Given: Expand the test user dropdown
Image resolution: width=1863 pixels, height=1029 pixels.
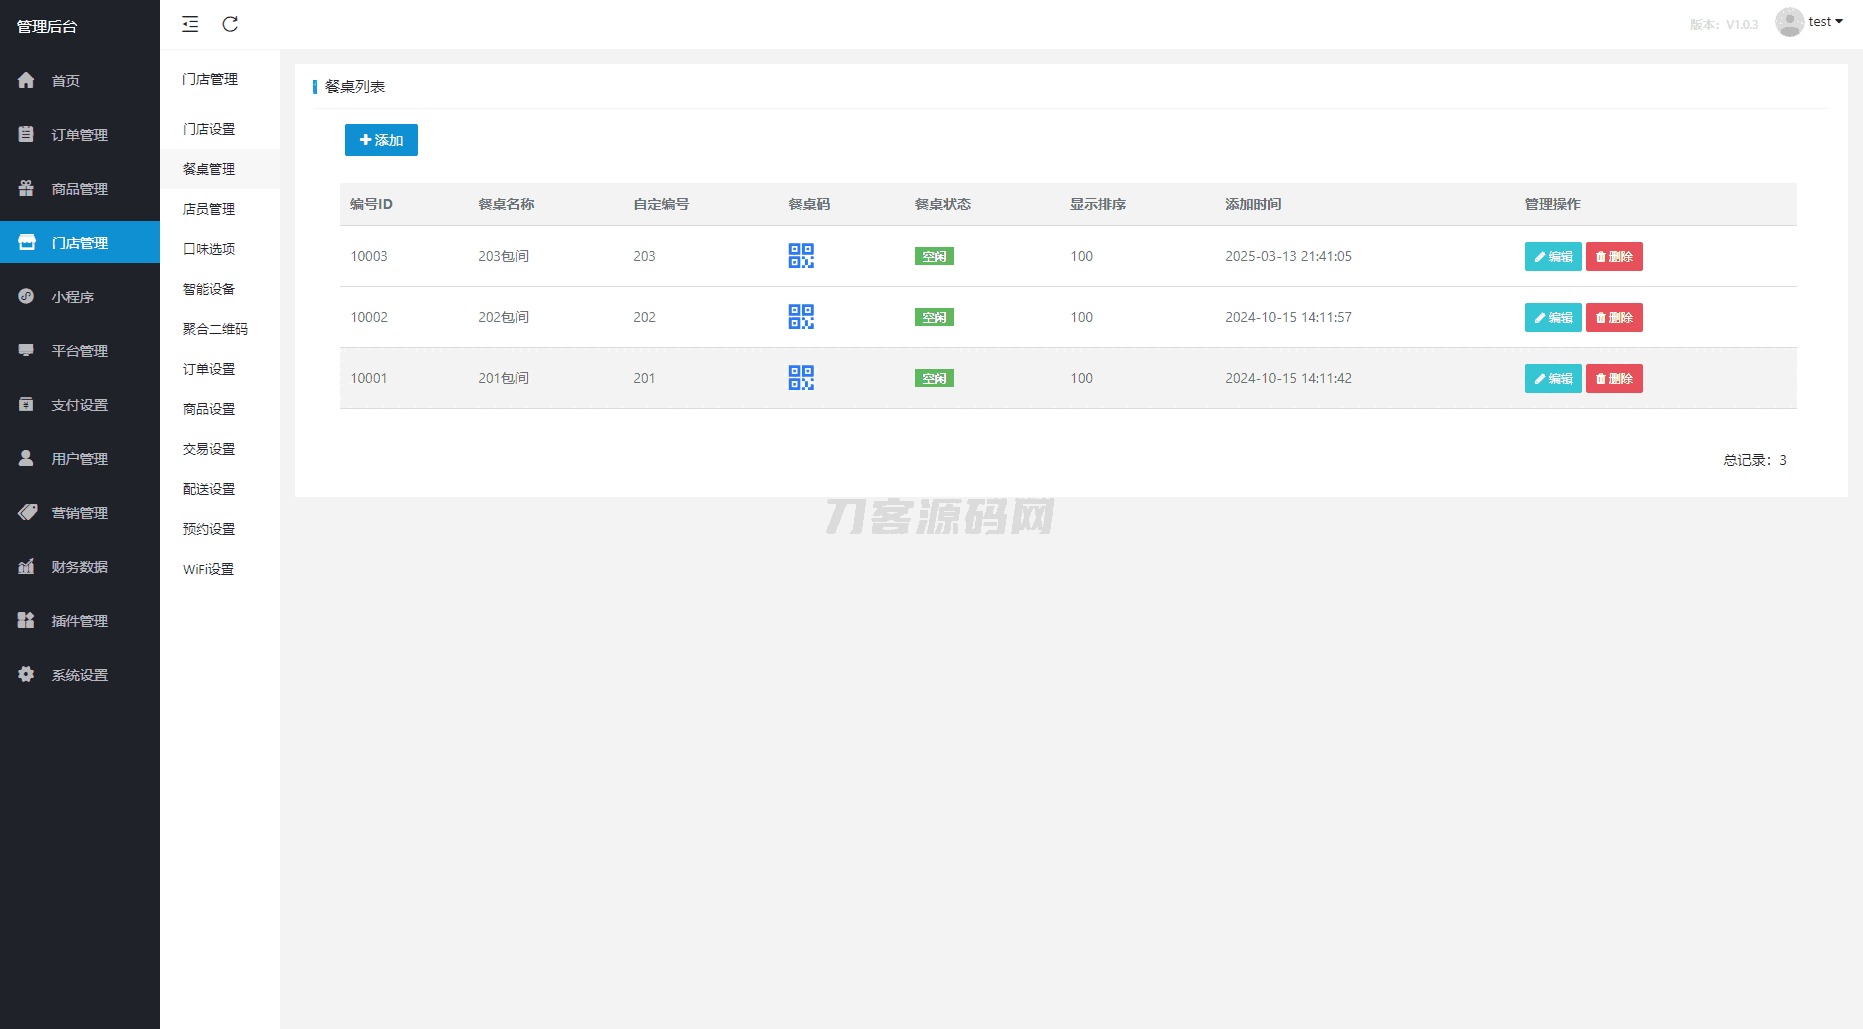Looking at the screenshot, I should tap(1825, 22).
